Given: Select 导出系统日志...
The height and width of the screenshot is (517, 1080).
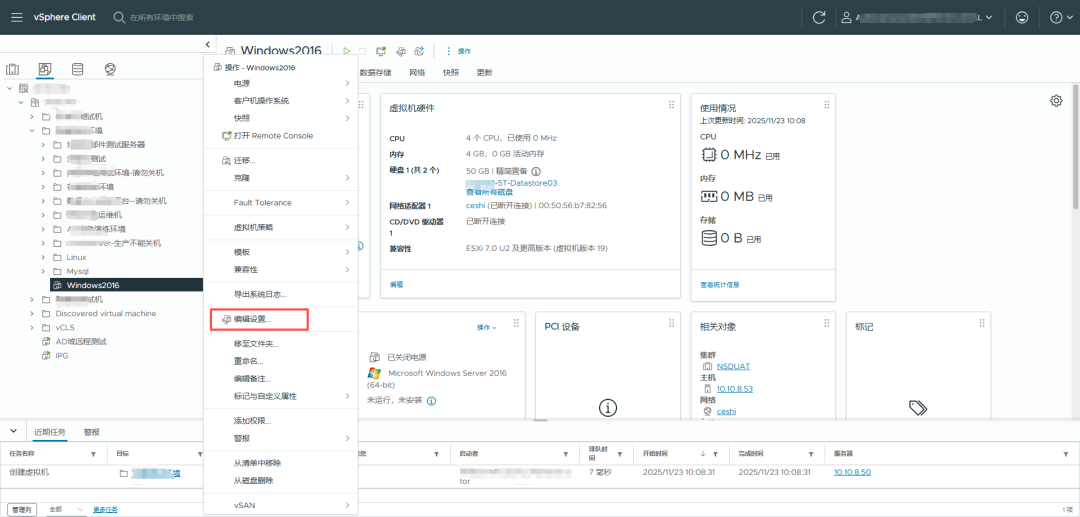Looking at the screenshot, I should point(281,294).
